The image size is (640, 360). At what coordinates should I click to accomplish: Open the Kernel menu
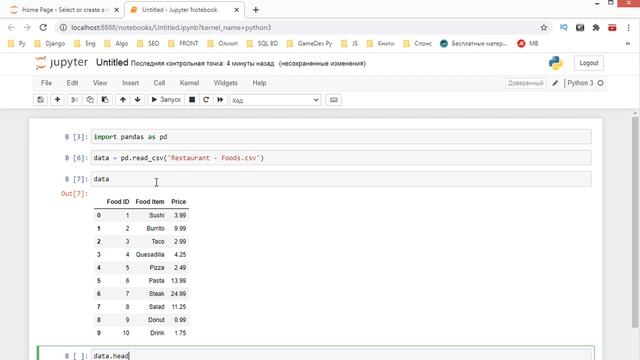click(x=189, y=83)
